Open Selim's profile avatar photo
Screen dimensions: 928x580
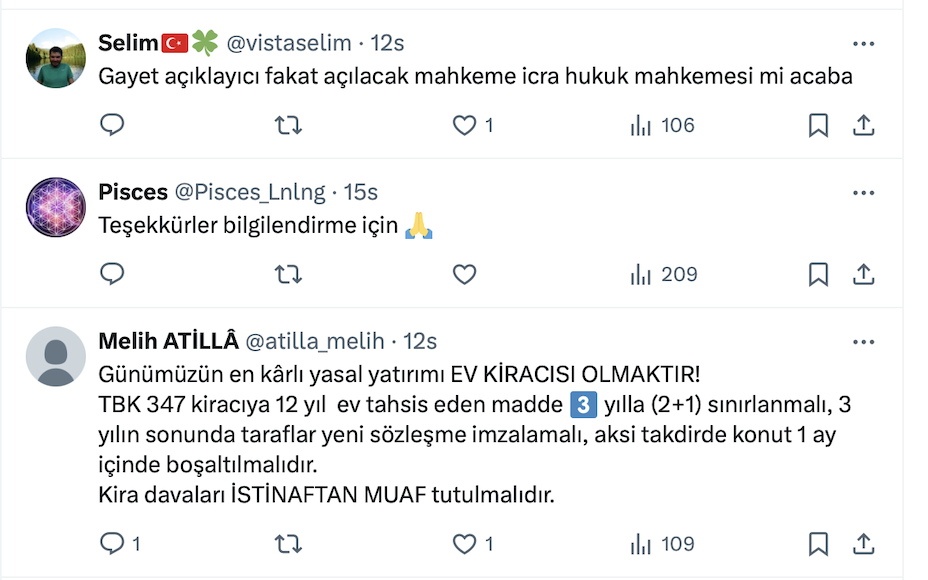tap(55, 58)
